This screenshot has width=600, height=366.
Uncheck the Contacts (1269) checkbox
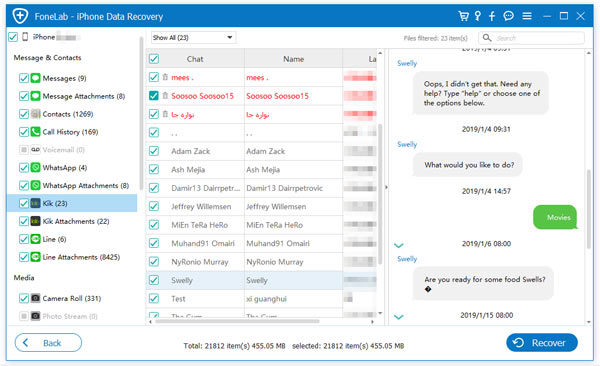24,114
